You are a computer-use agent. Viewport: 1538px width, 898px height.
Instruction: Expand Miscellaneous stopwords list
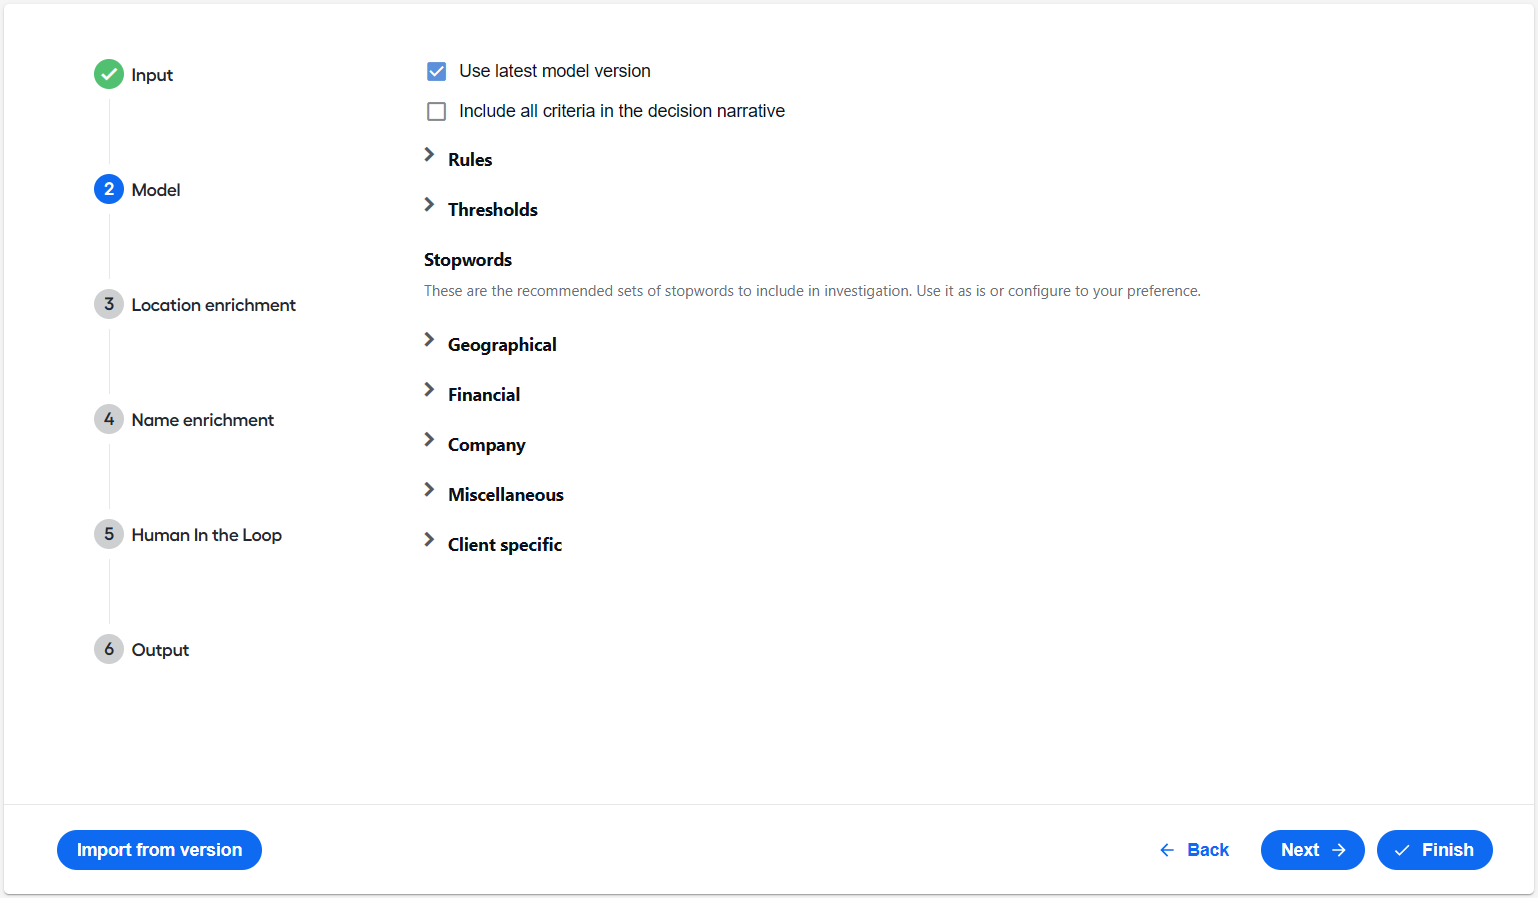429,490
